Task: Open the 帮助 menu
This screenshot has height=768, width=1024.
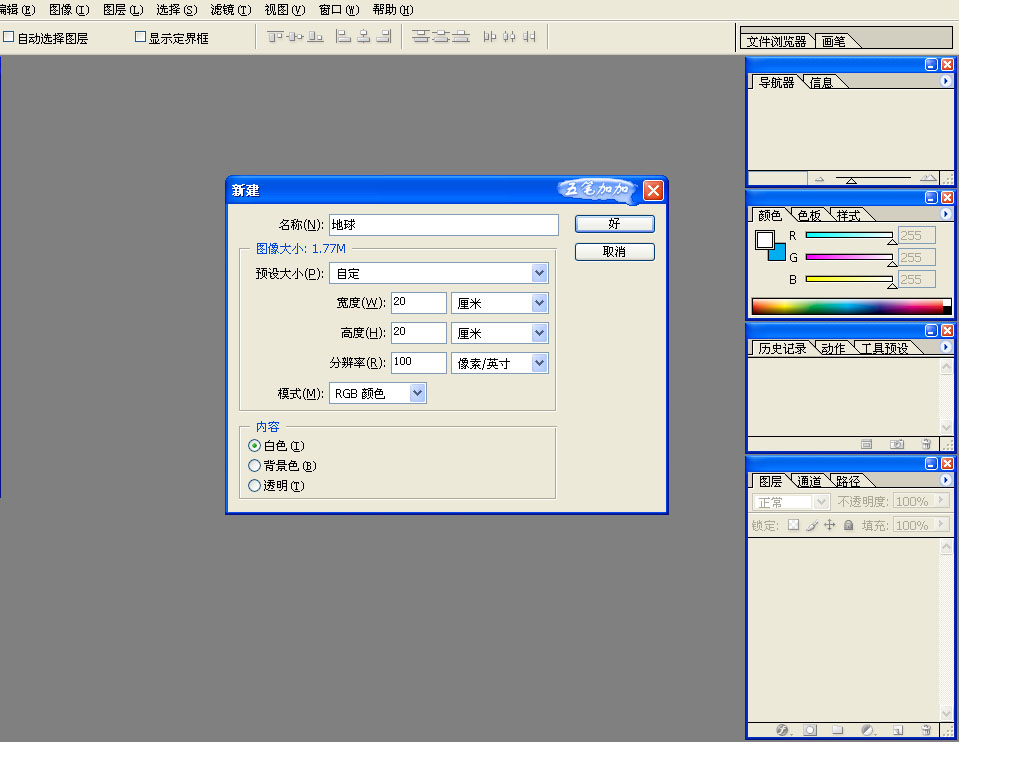Action: pos(392,10)
